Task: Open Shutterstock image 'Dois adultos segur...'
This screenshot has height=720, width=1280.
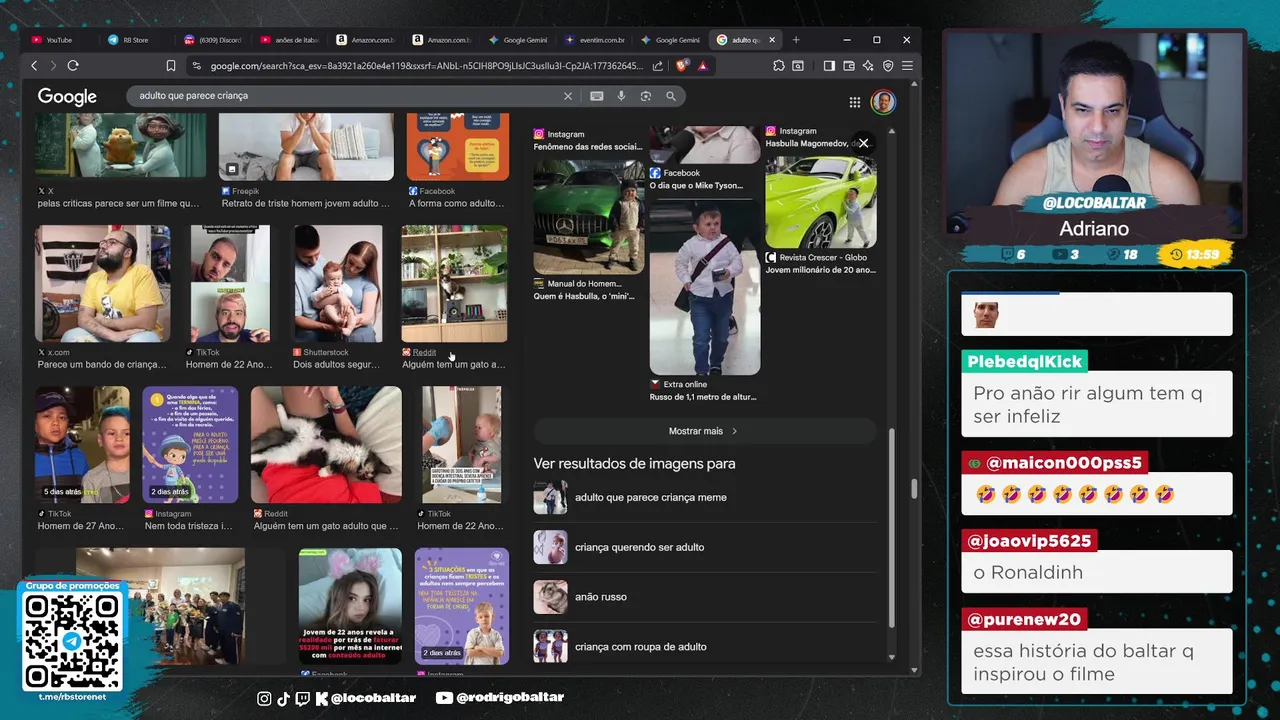Action: 338,284
